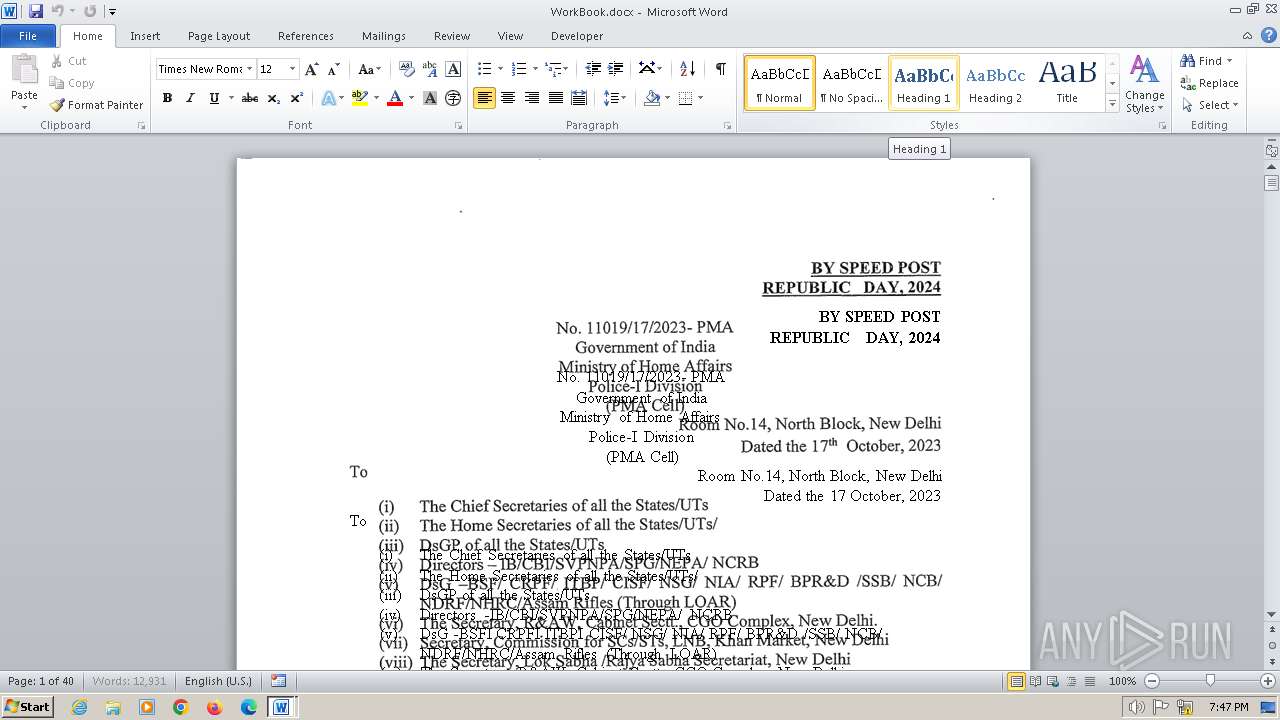Open Select dropdown in Editing group

click(1210, 105)
